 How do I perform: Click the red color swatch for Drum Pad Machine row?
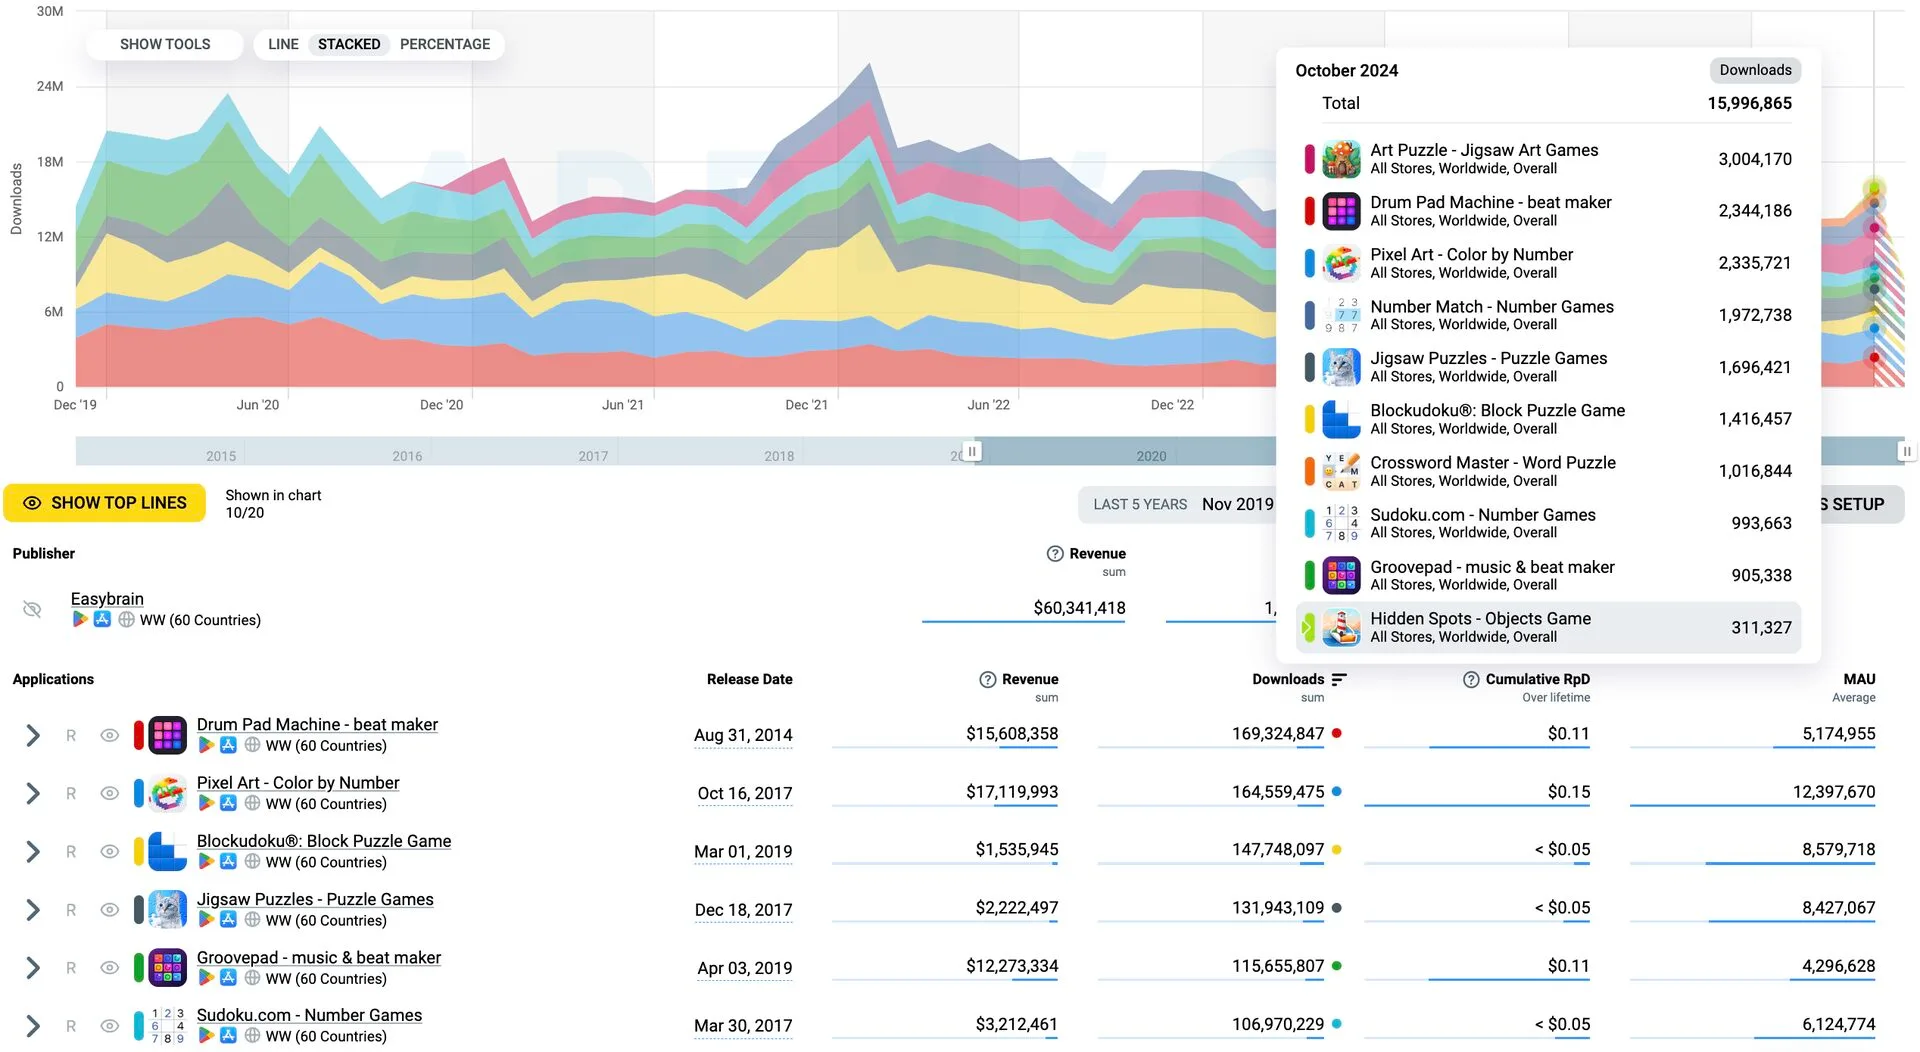(139, 736)
